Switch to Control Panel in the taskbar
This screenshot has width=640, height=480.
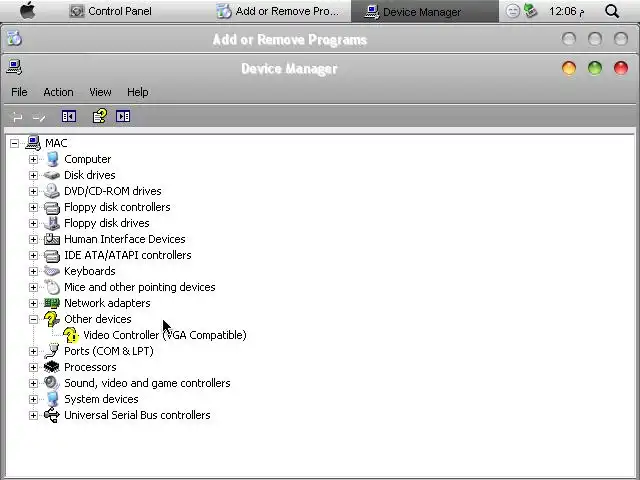[x=111, y=11]
